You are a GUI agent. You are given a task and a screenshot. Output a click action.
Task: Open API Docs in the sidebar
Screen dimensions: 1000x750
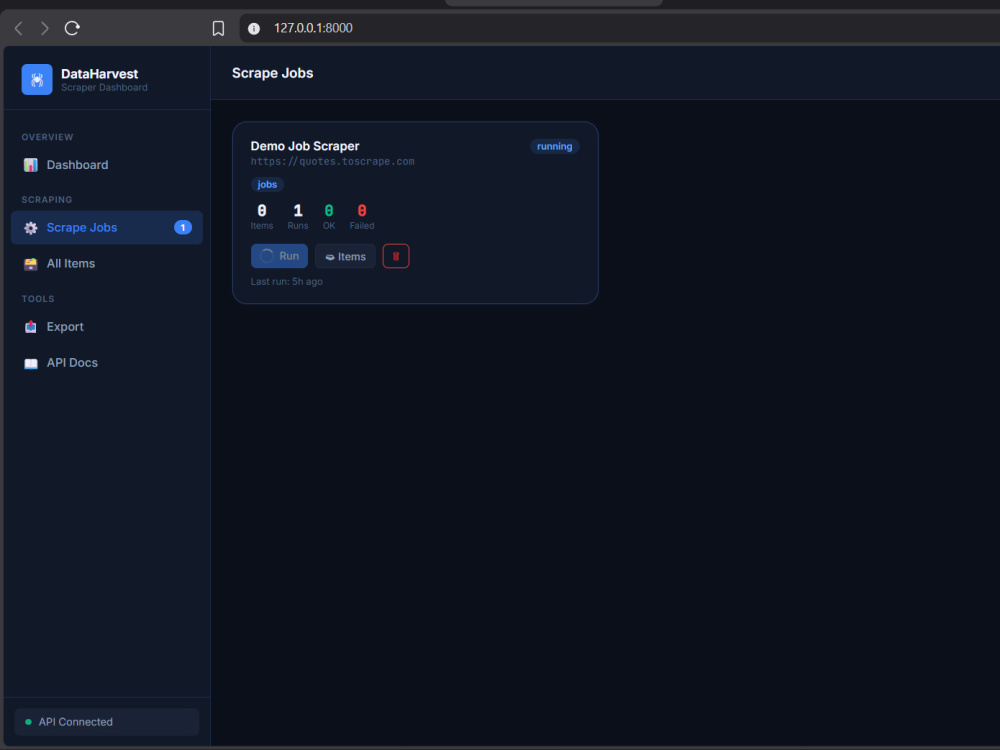[107, 363]
